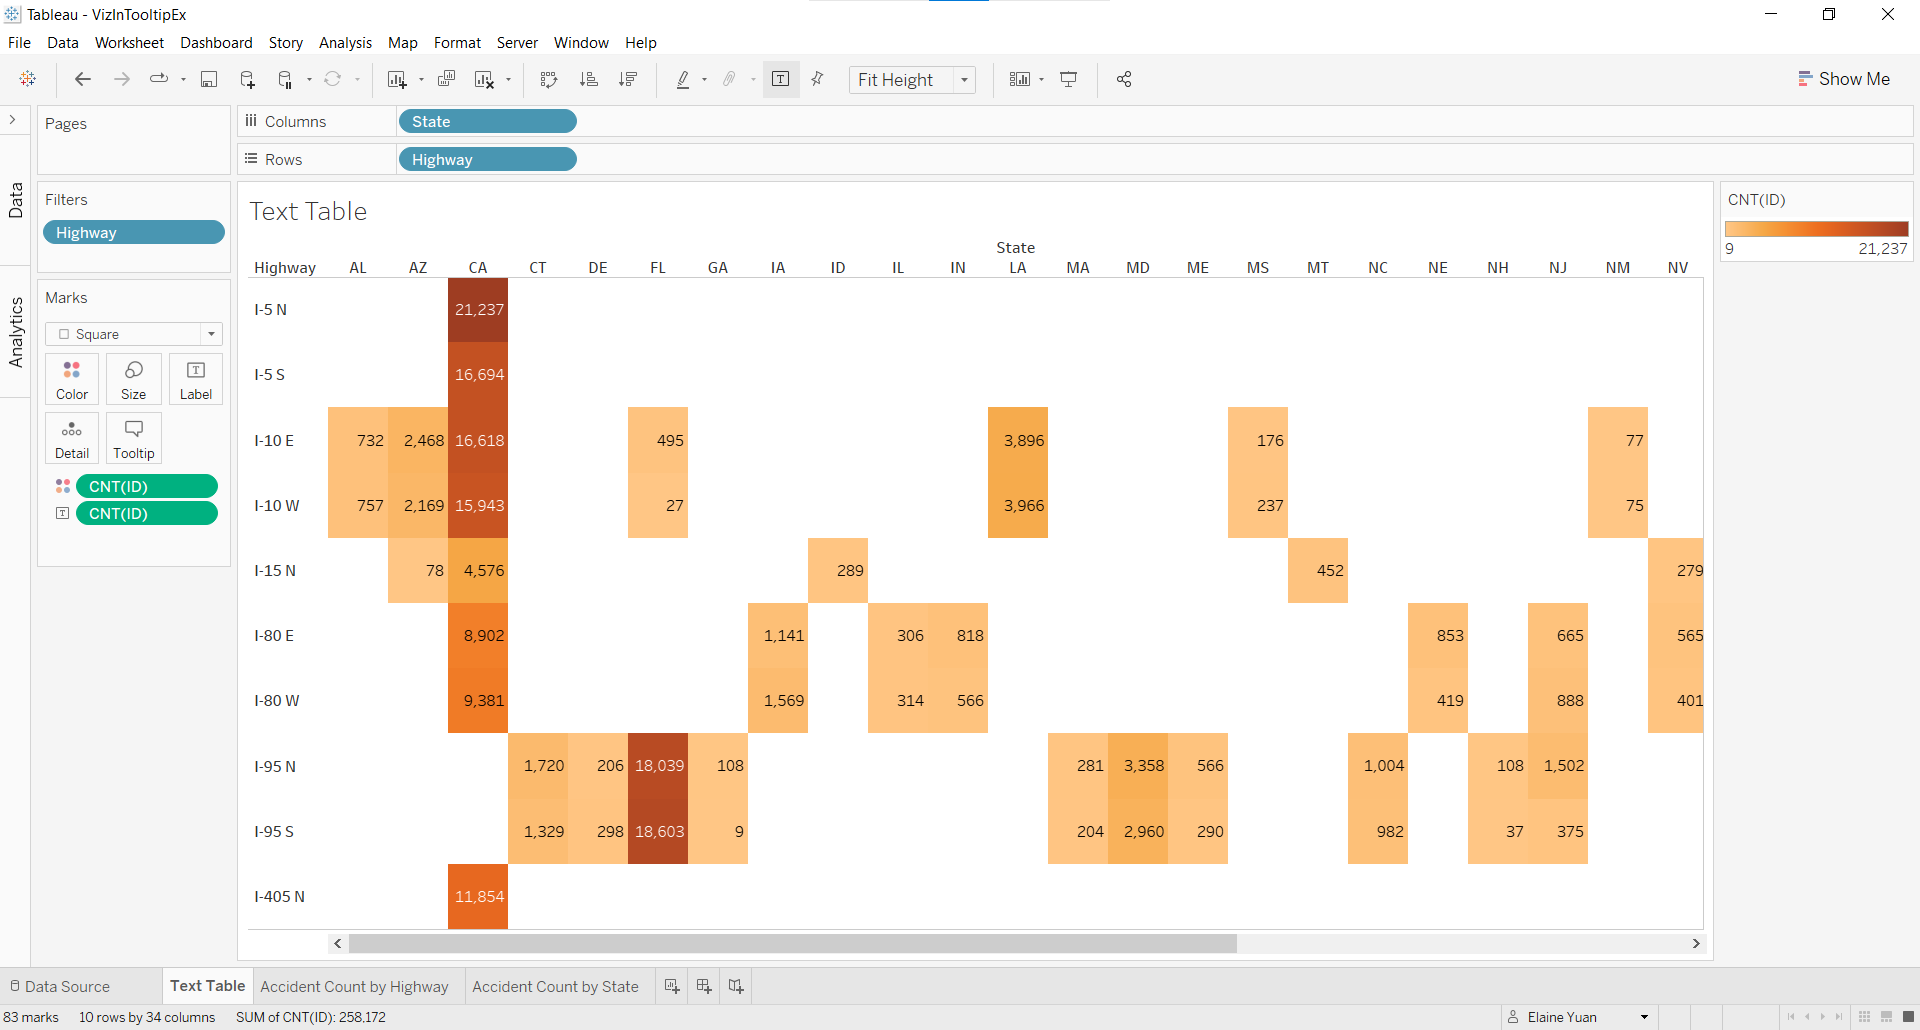This screenshot has width=1920, height=1030.
Task: Open the File menu
Action: pyautogui.click(x=19, y=43)
